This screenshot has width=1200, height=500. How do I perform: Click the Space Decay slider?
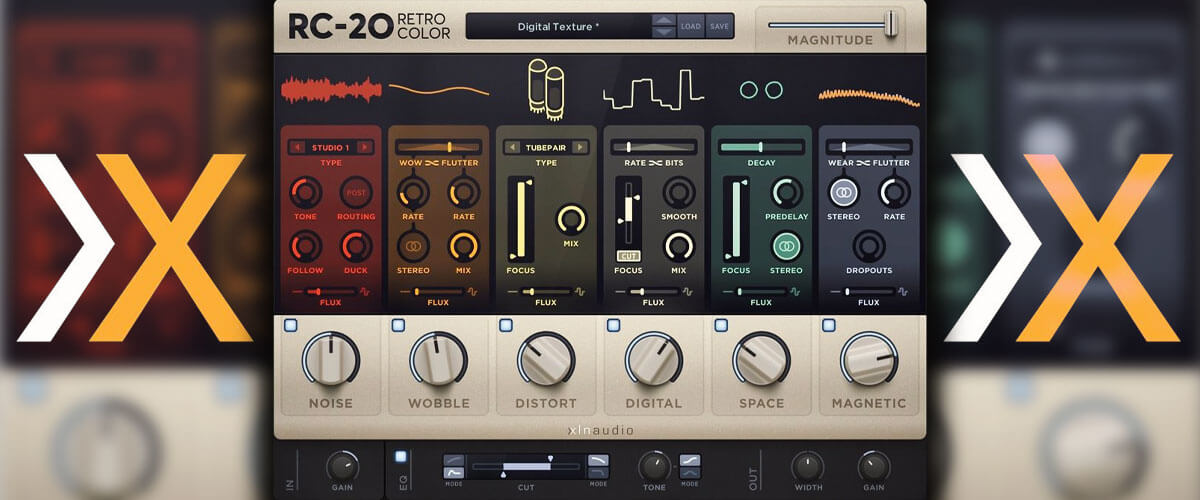point(761,146)
